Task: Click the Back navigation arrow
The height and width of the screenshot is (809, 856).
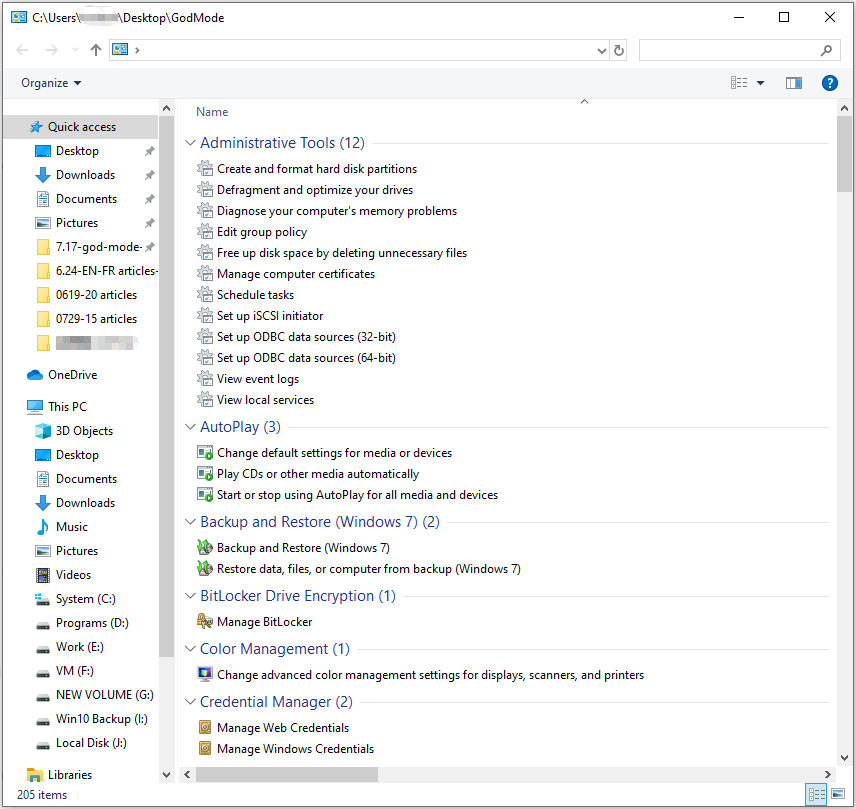Action: pos(22,50)
